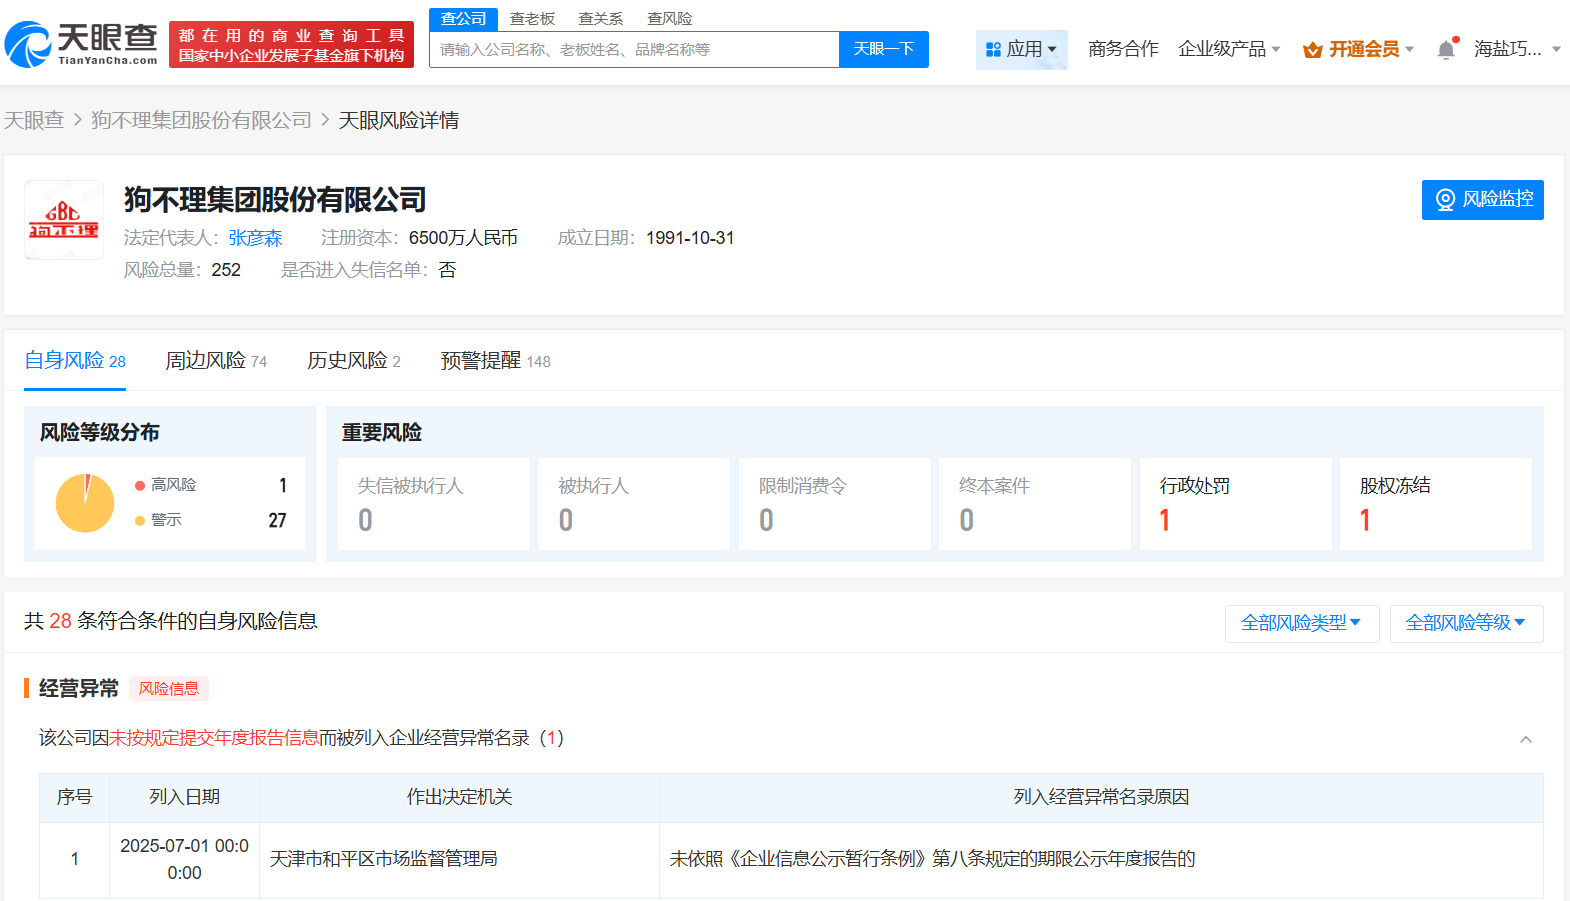
Task: Select the 预警提醒 148 tab
Action: [496, 361]
